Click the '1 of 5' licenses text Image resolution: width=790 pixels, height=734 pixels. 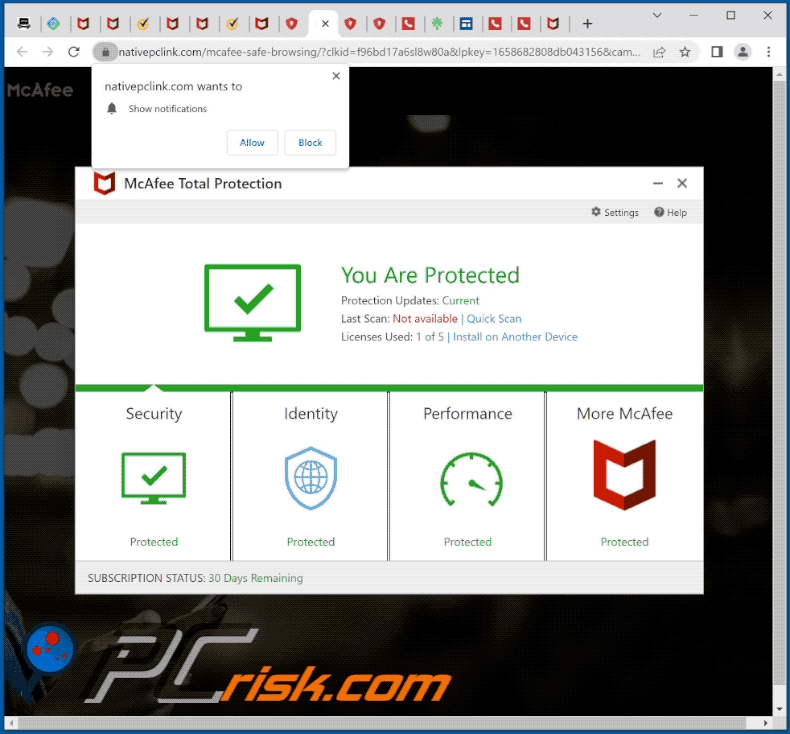coord(430,337)
